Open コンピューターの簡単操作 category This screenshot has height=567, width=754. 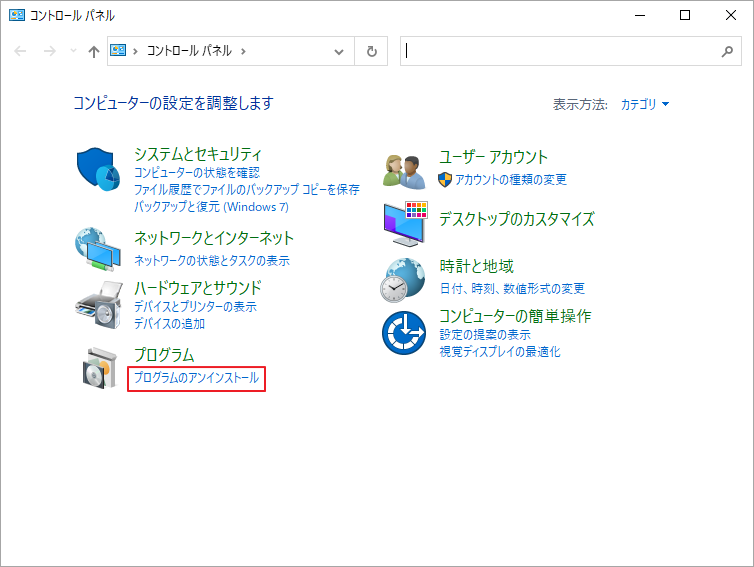click(515, 316)
